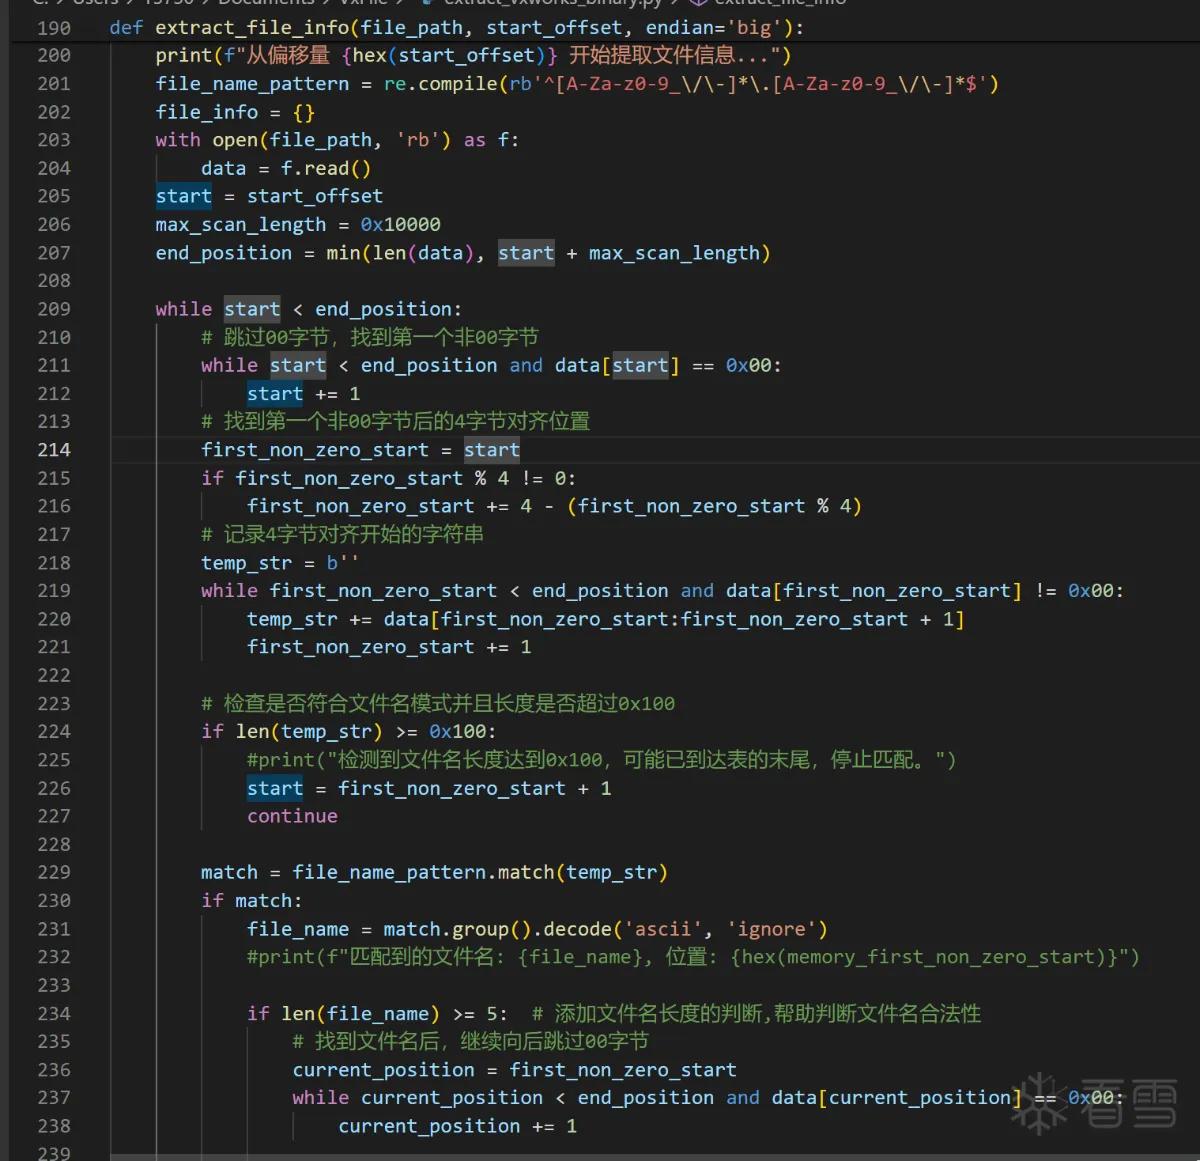Click line number 214 in the gutter
Image resolution: width=1200 pixels, height=1161 pixels.
[x=54, y=450]
